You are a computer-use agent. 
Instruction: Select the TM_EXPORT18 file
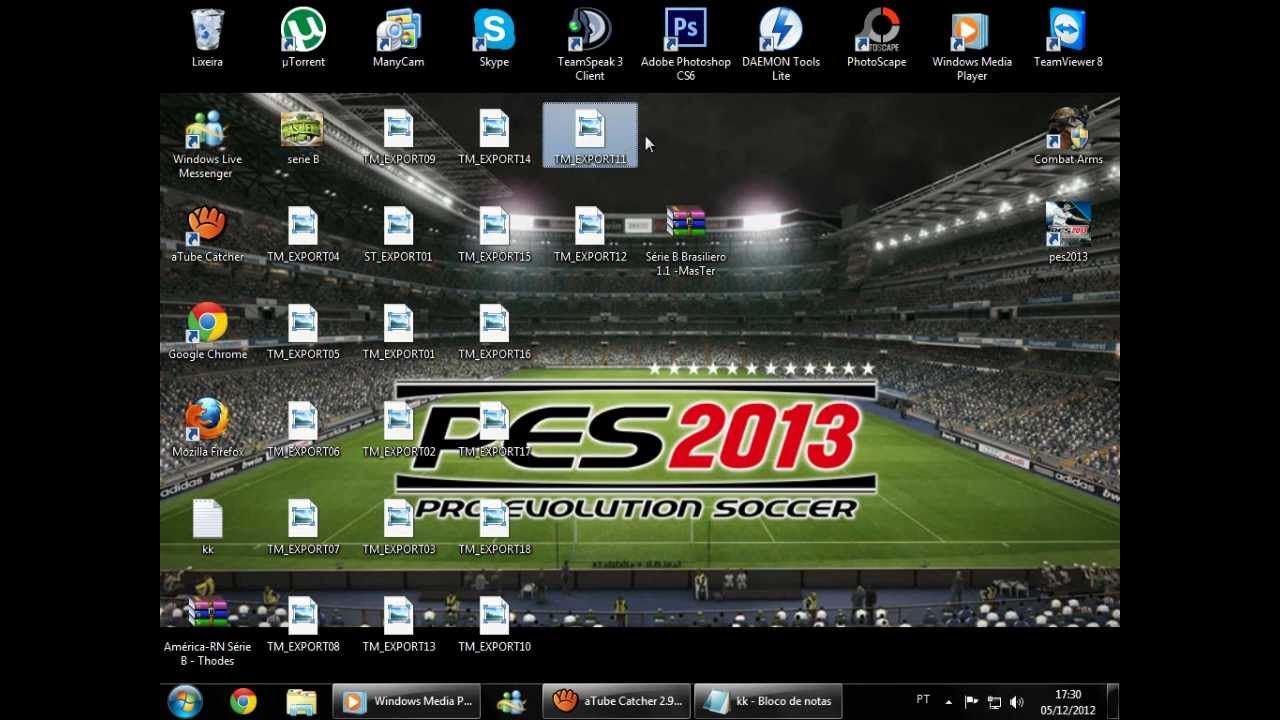point(494,527)
